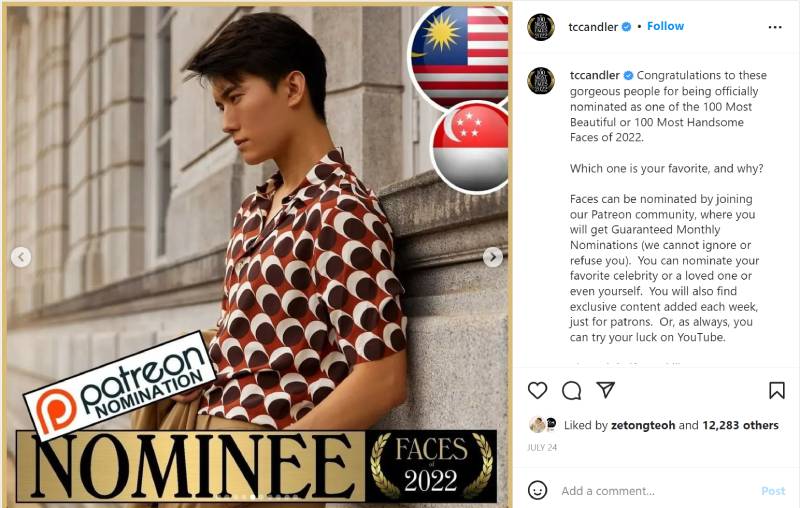The width and height of the screenshot is (800, 508).
Task: Open tccandler profile from header username
Action: click(593, 27)
